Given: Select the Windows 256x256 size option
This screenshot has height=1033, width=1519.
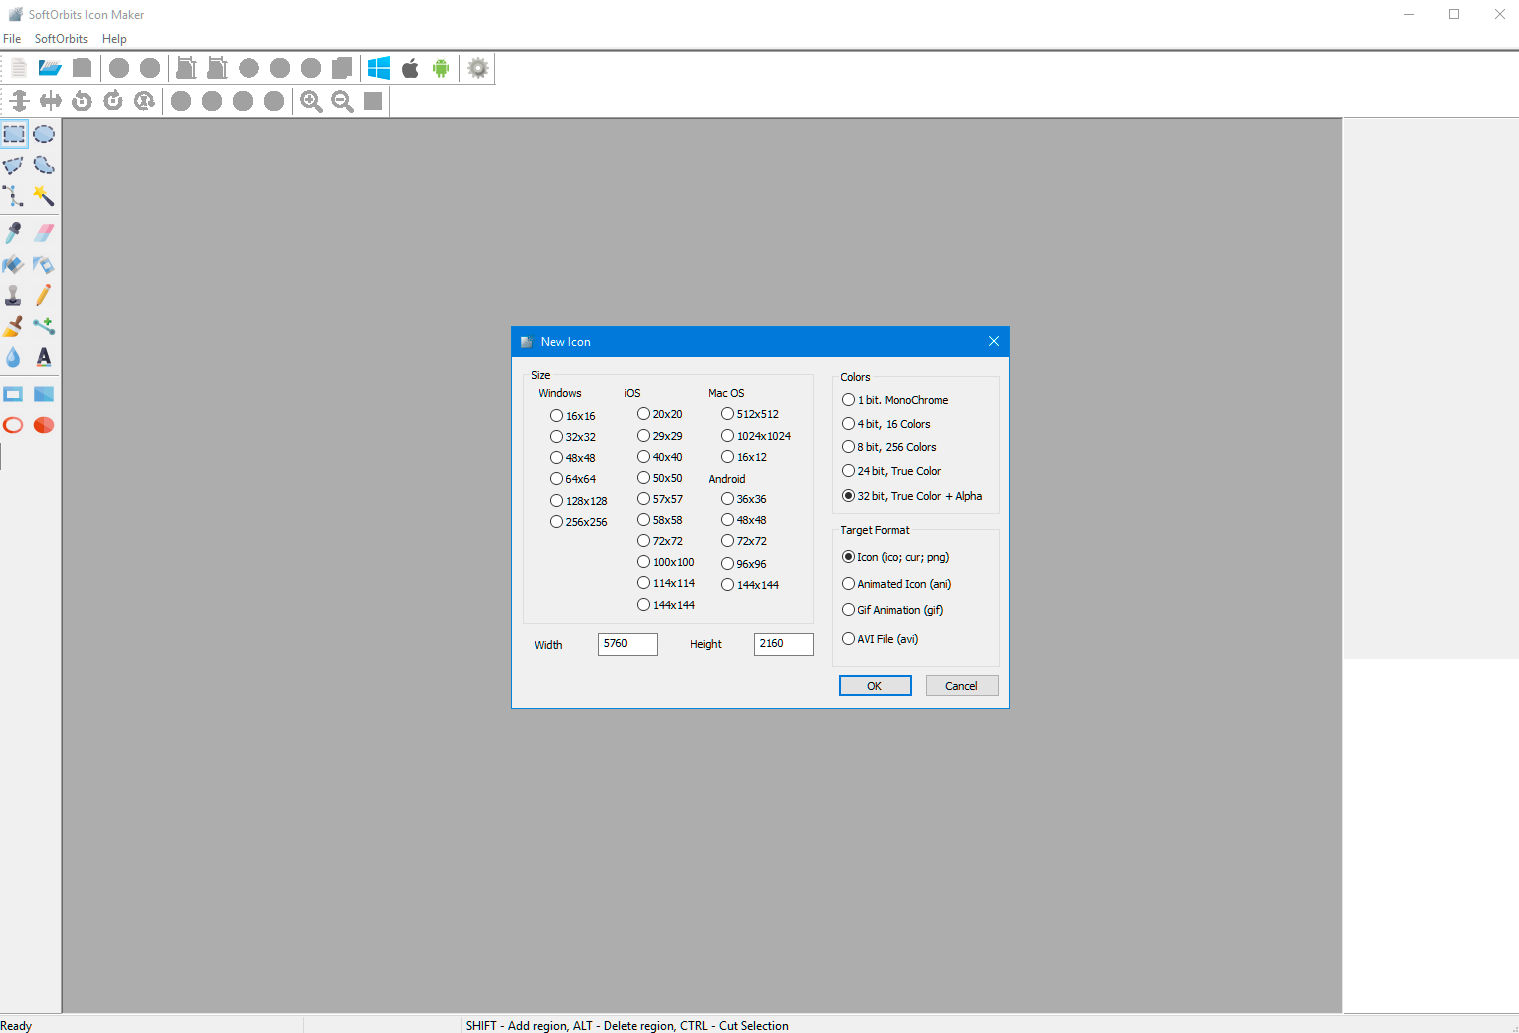Looking at the screenshot, I should tap(578, 522).
